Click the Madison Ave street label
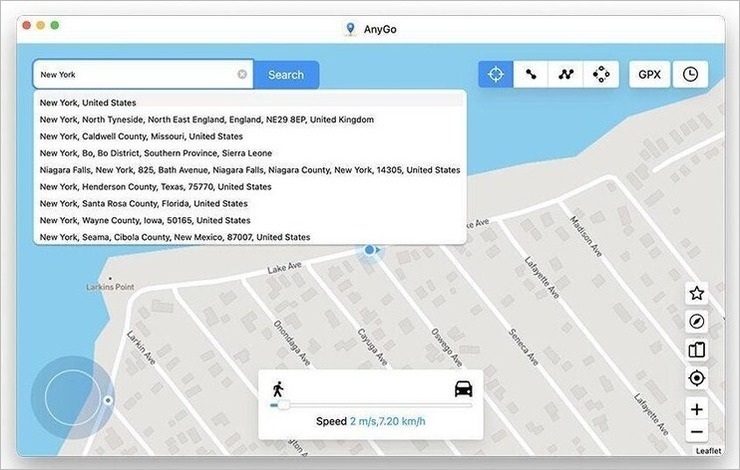Viewport: 740px width, 470px height. tap(586, 236)
